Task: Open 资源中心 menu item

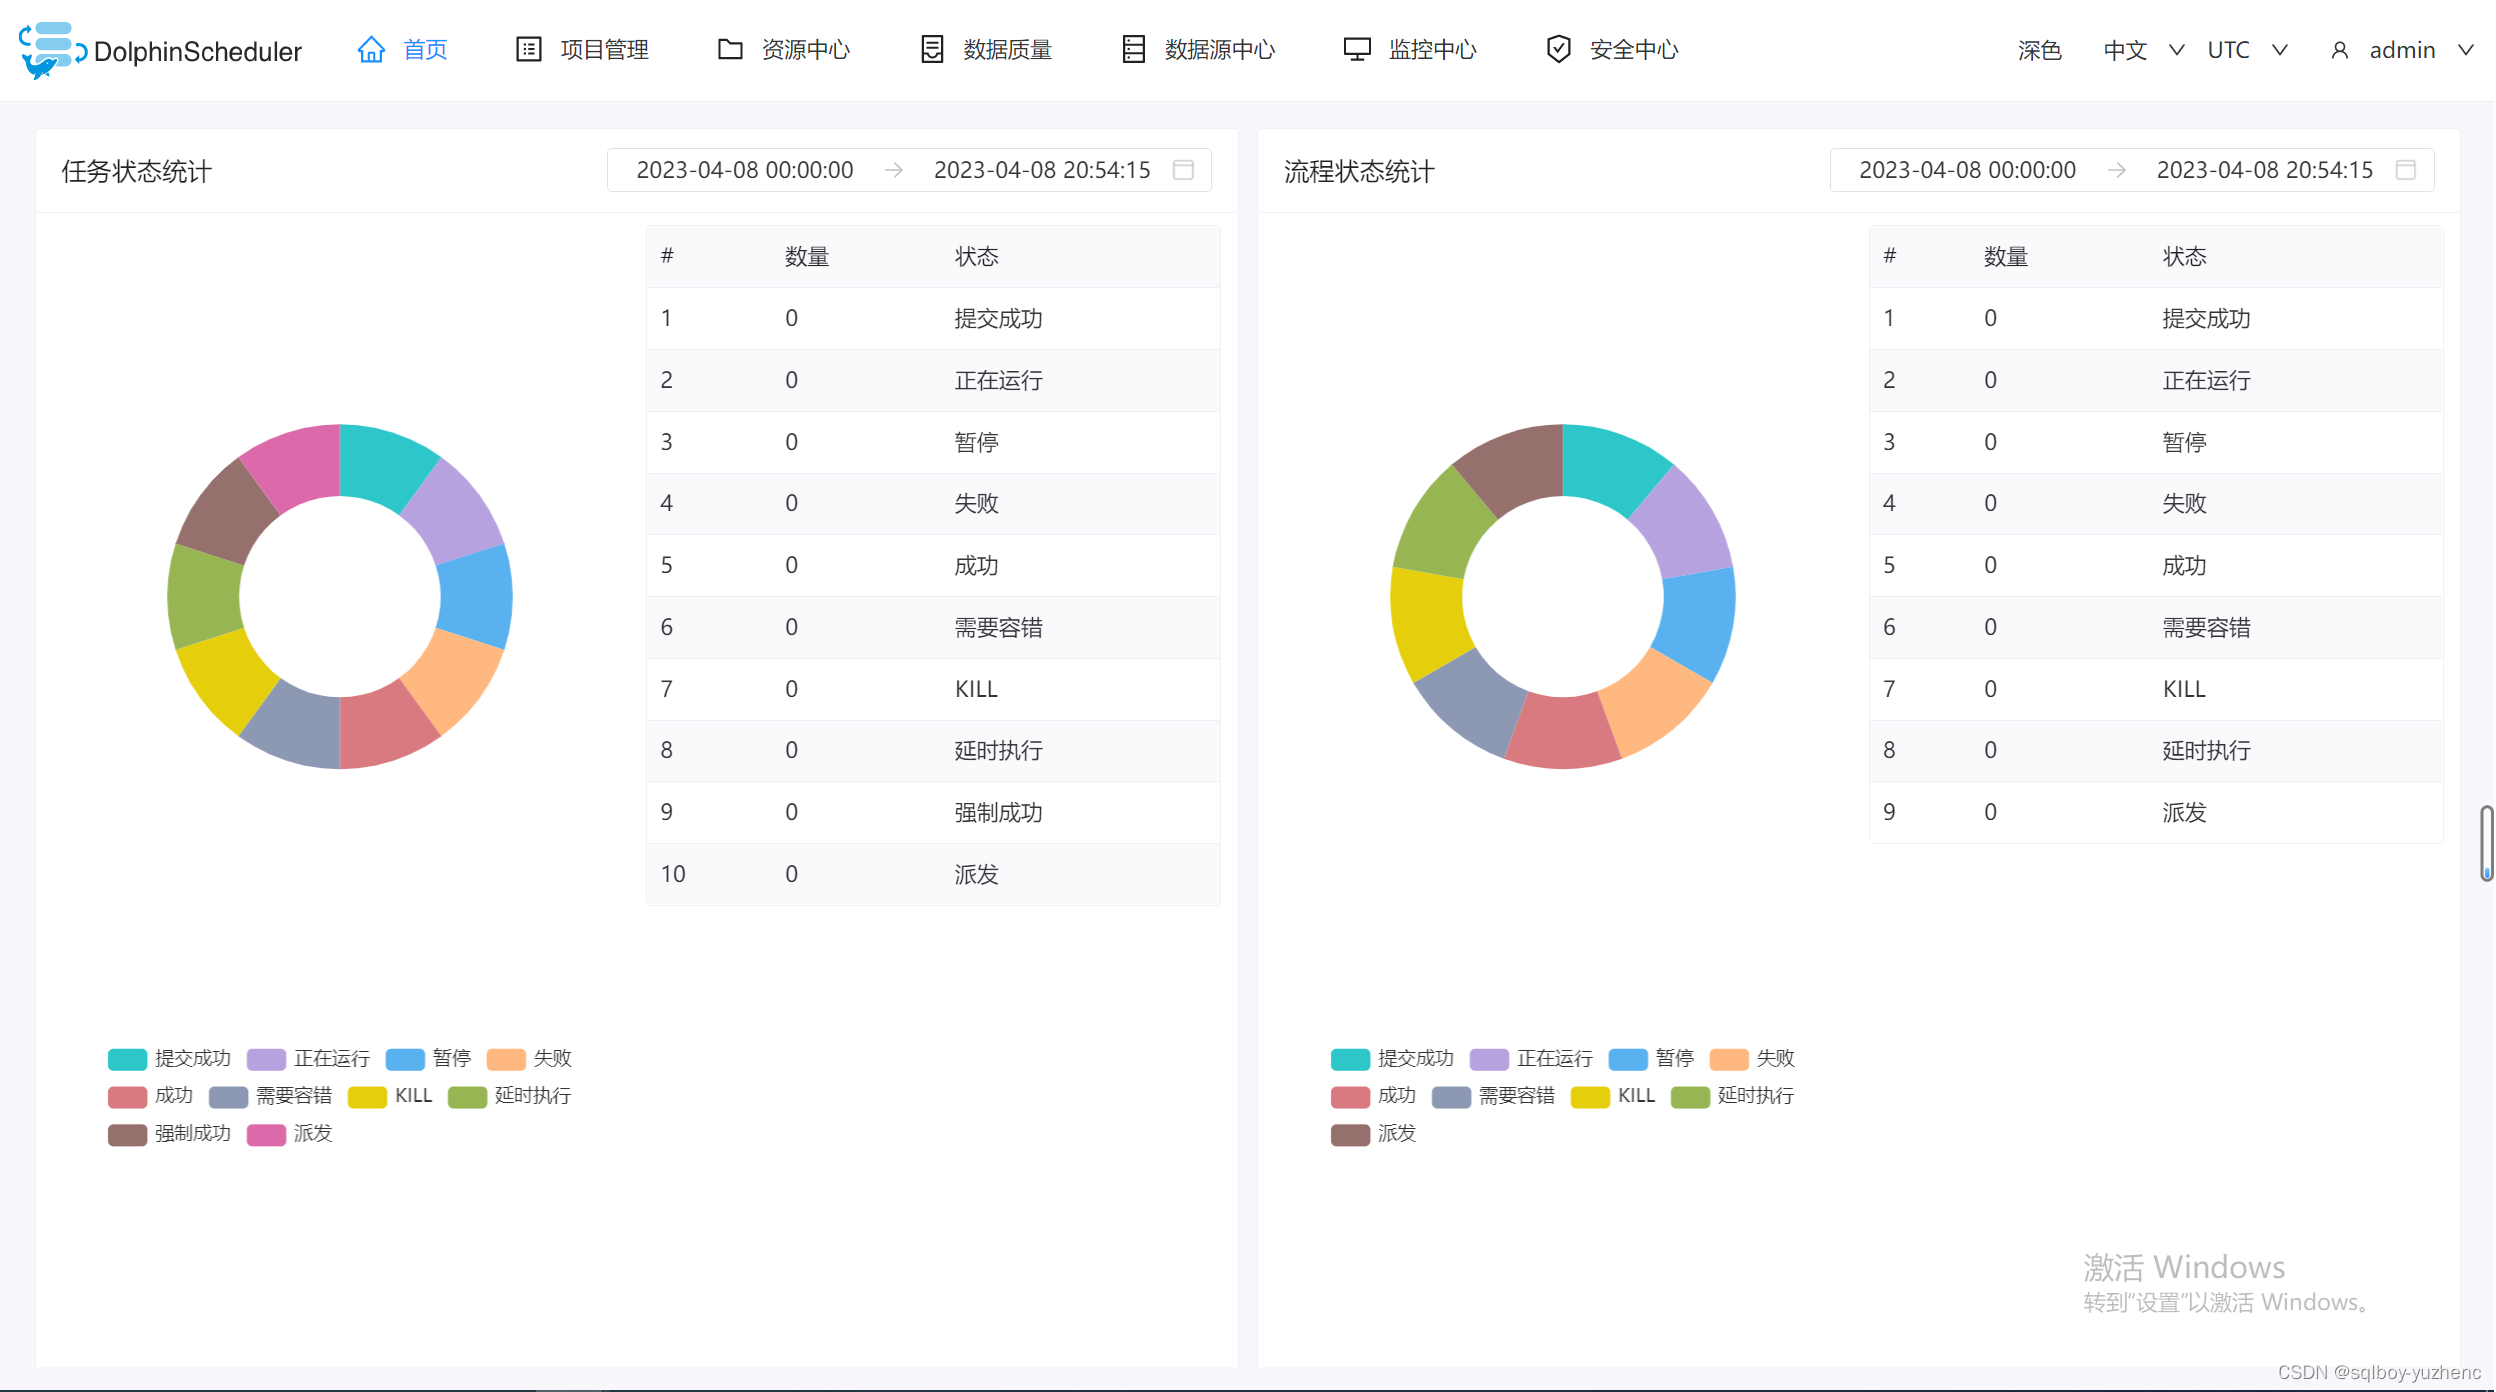Action: click(784, 49)
